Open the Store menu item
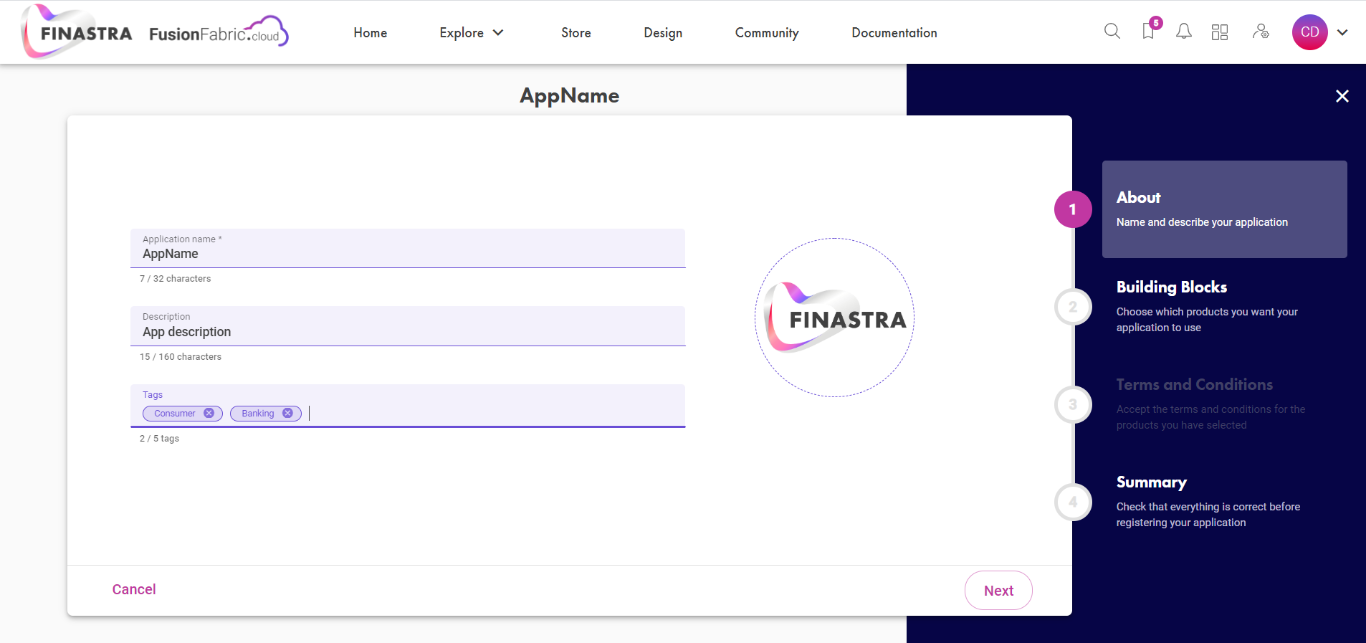 tap(576, 33)
